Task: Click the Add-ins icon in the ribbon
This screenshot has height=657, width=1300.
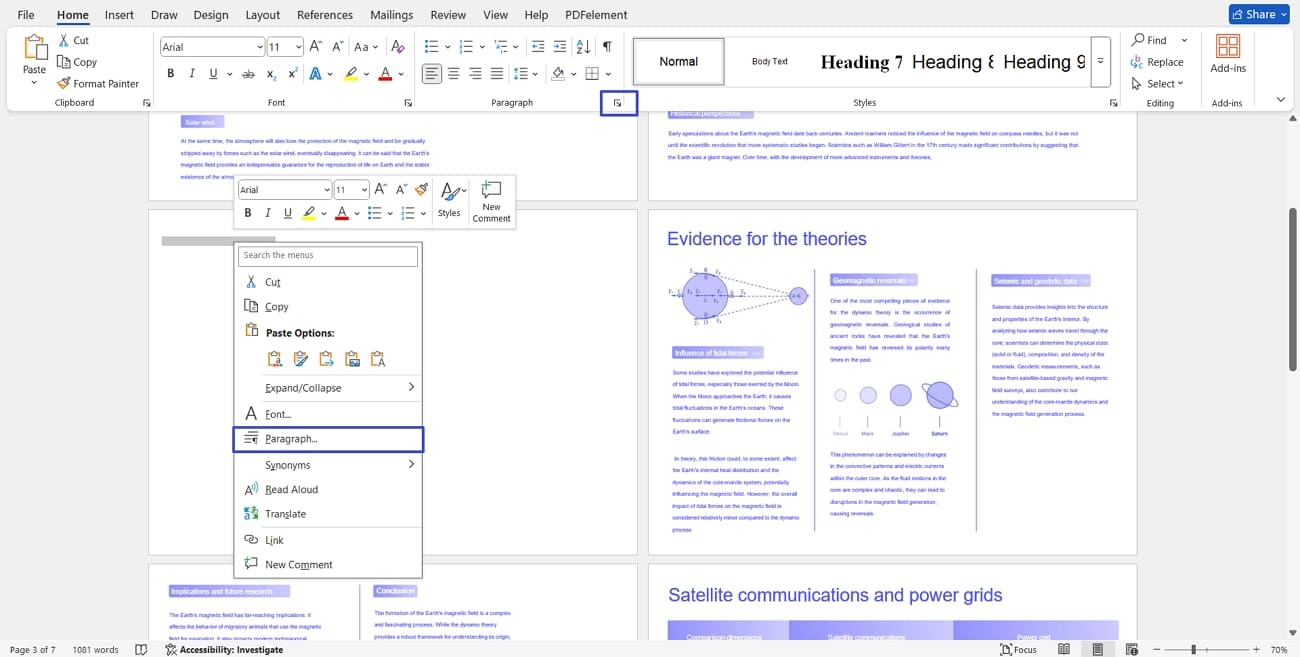Action: [x=1227, y=53]
